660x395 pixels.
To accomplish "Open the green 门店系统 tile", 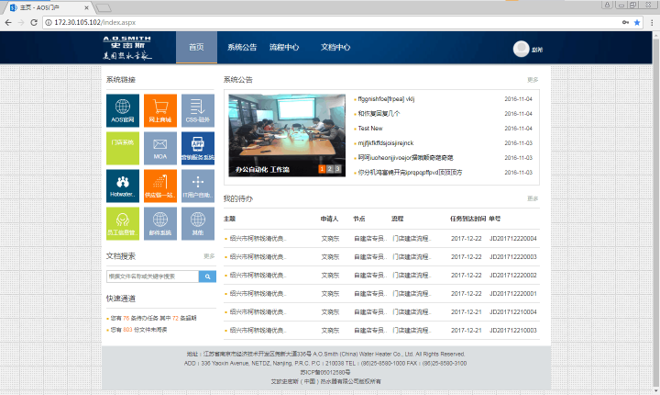I will point(122,148).
